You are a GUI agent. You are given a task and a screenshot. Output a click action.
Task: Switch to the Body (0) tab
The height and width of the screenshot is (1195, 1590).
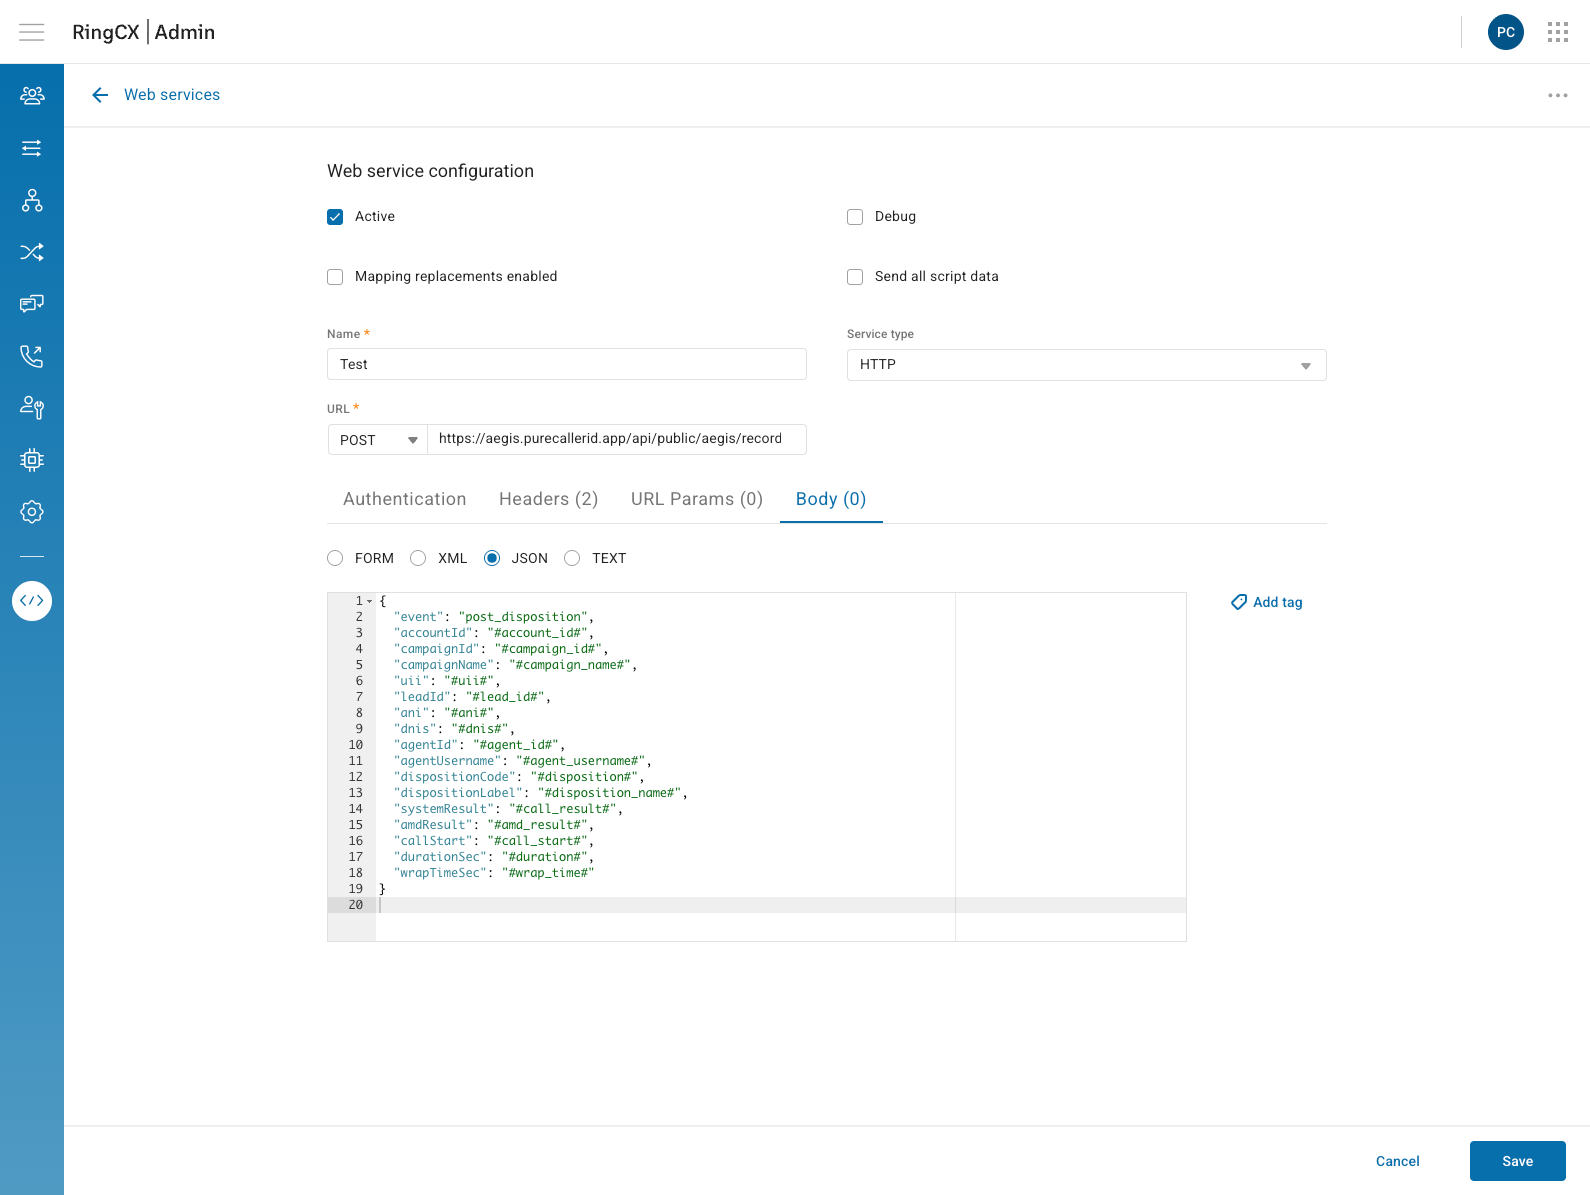tap(831, 499)
